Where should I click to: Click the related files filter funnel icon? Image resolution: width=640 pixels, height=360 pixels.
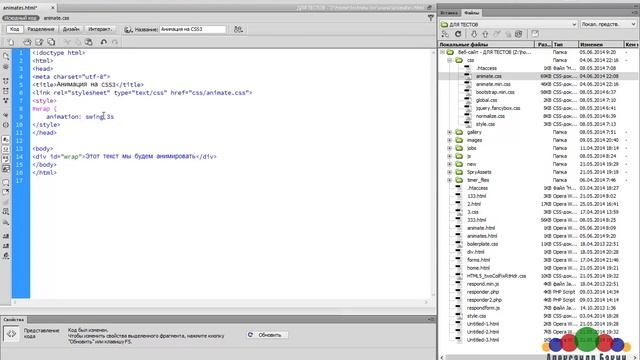tap(431, 18)
